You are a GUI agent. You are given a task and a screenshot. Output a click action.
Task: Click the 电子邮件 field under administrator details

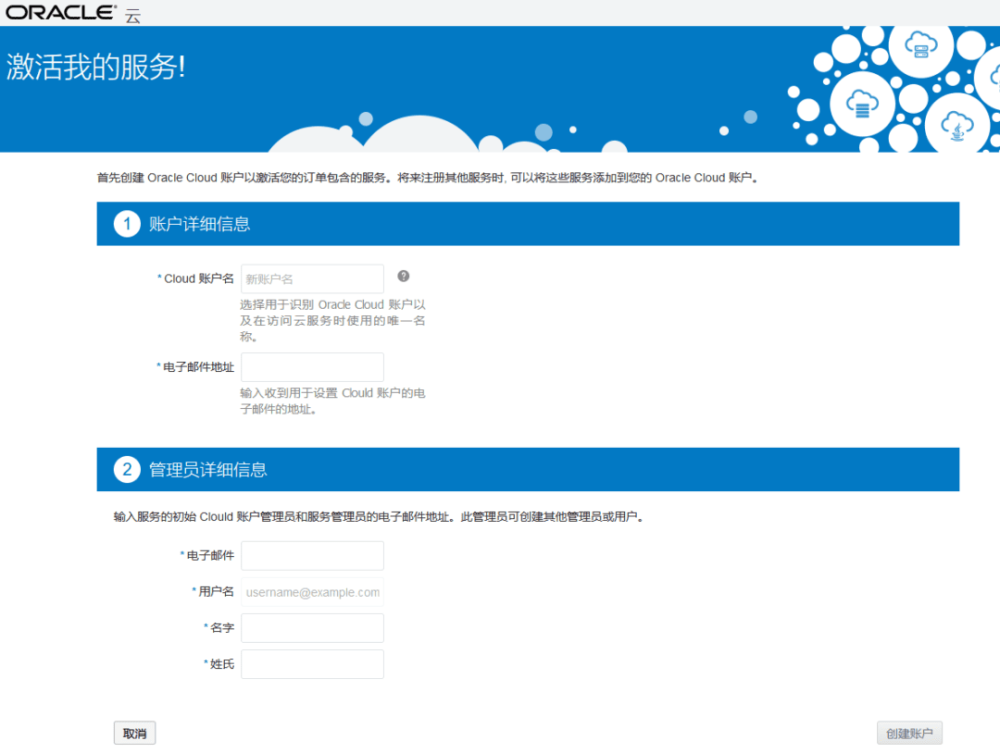click(x=312, y=556)
